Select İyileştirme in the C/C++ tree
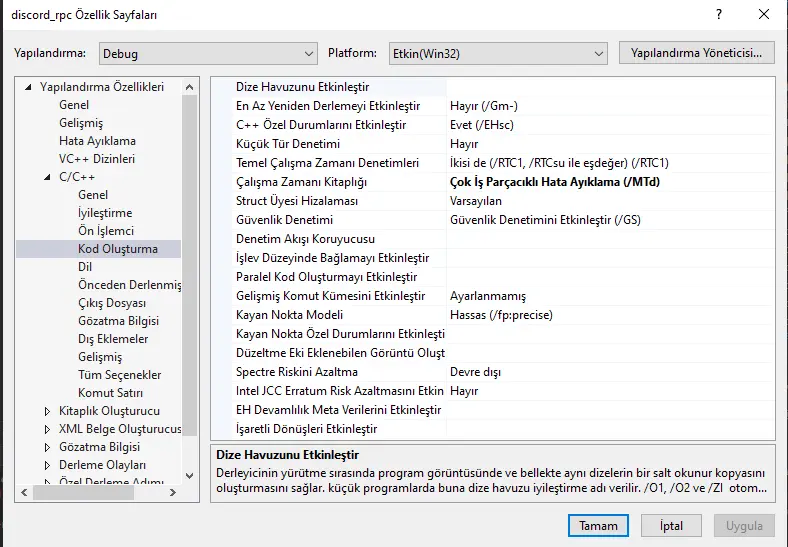Viewport: 788px width, 547px height. pos(104,213)
